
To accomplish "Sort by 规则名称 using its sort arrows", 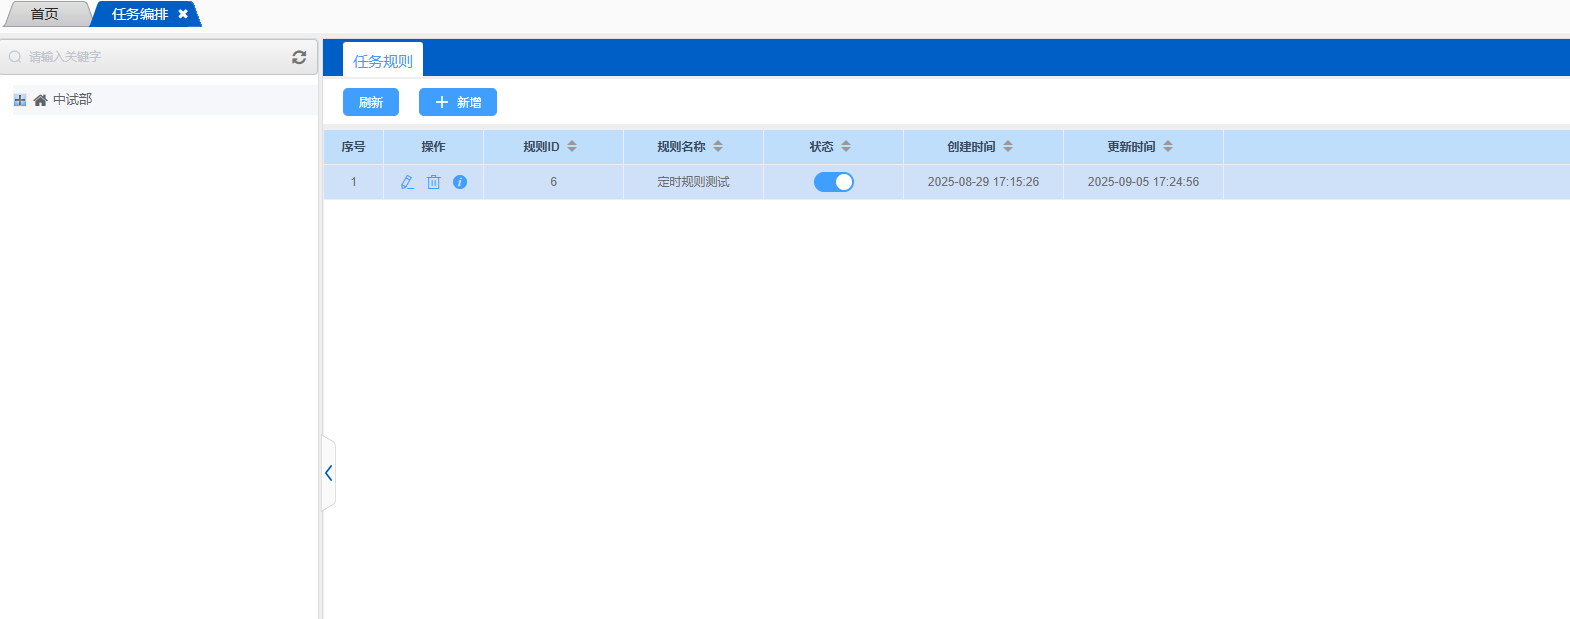I will click(x=718, y=146).
